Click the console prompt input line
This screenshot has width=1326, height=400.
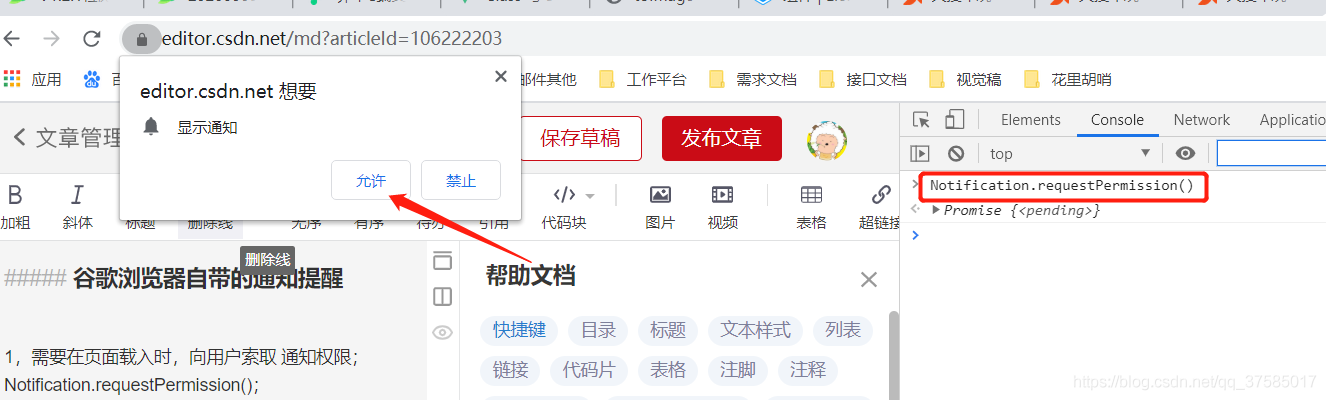[1120, 235]
